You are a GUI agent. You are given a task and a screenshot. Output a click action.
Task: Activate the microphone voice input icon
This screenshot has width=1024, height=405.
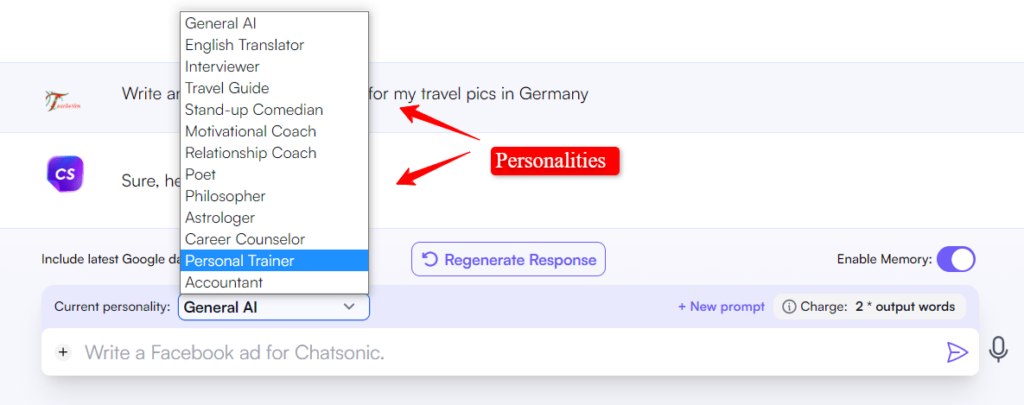997,349
